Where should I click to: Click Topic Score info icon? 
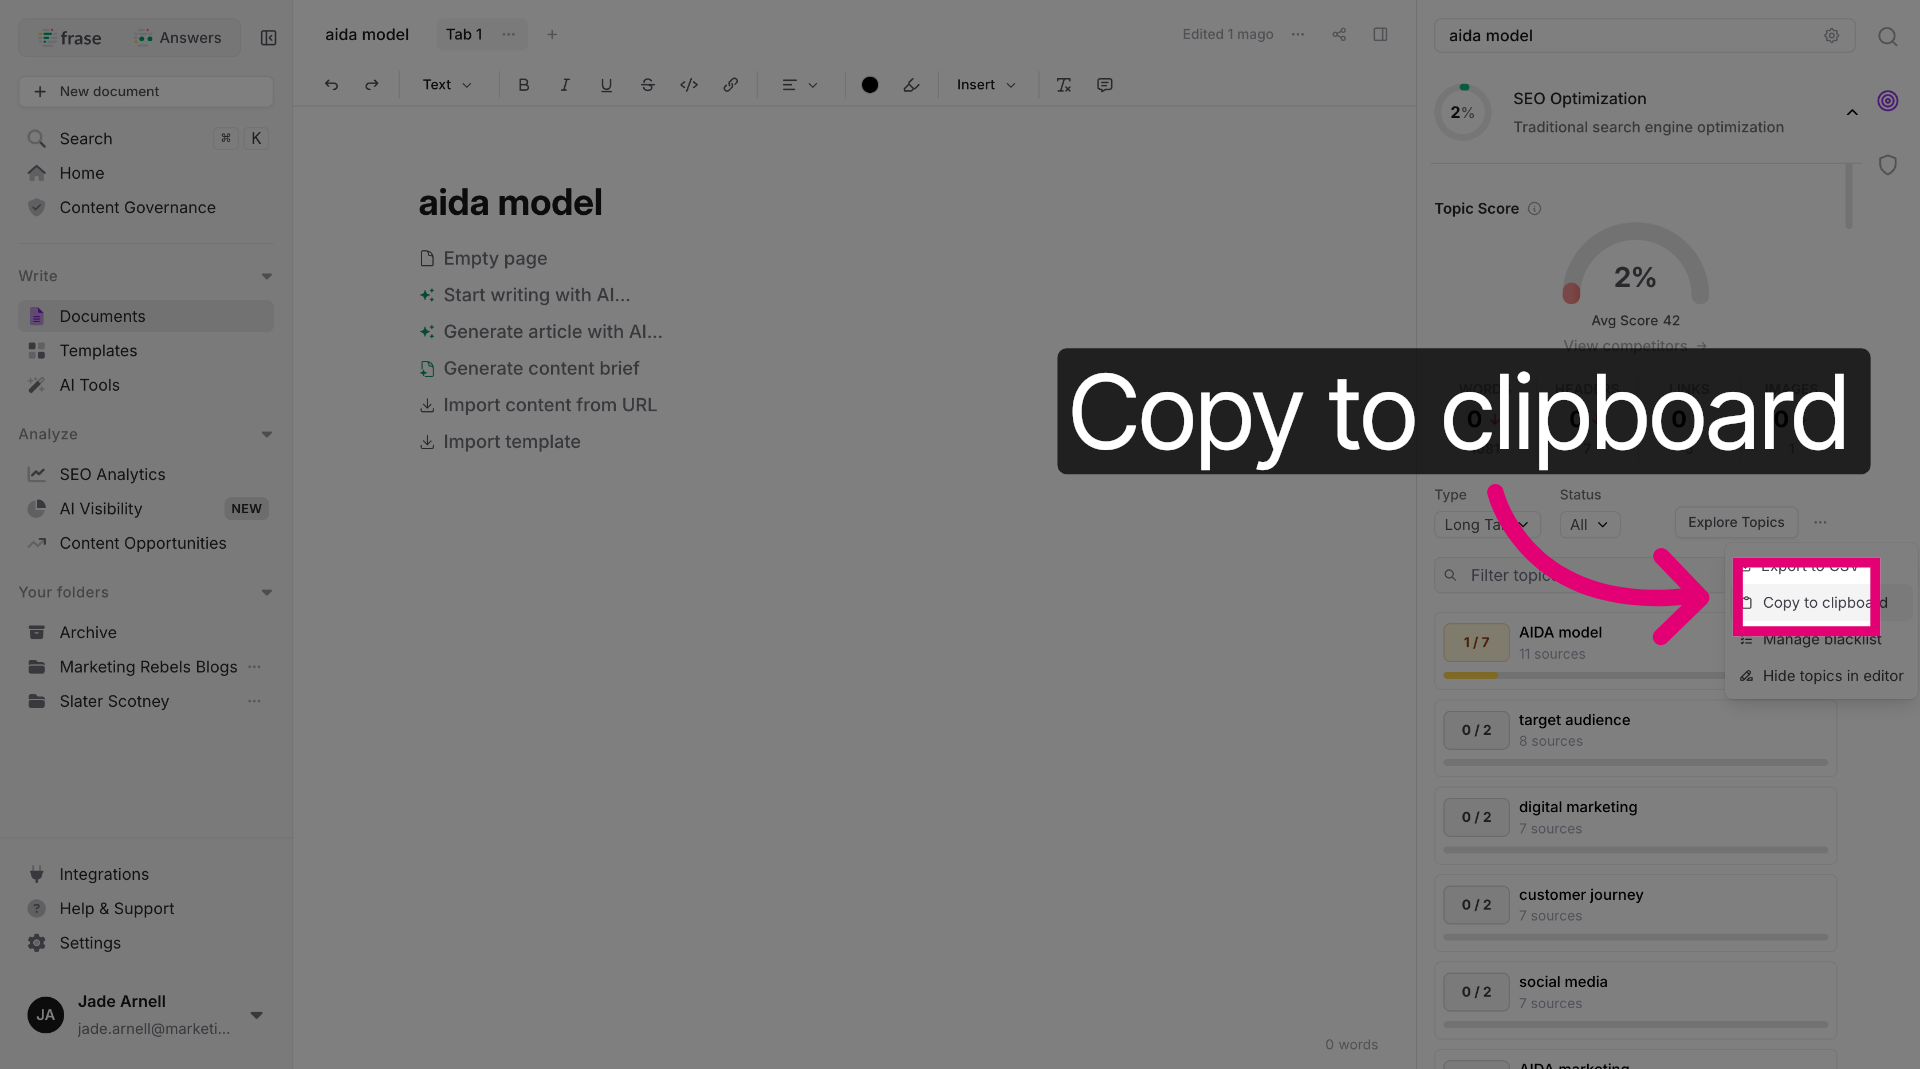click(1534, 209)
